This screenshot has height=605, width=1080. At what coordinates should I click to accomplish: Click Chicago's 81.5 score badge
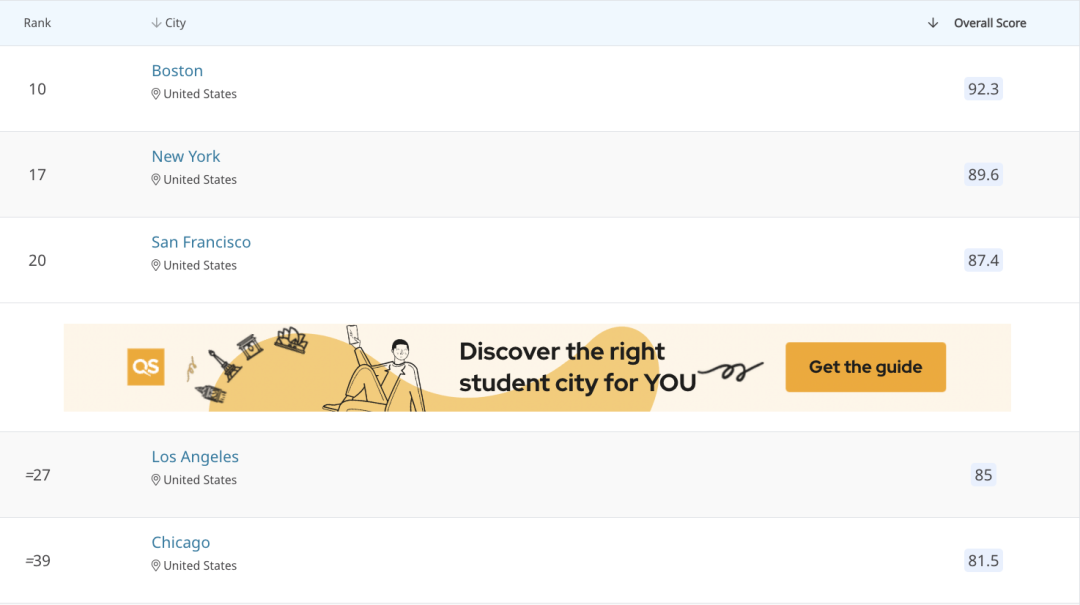tap(983, 560)
